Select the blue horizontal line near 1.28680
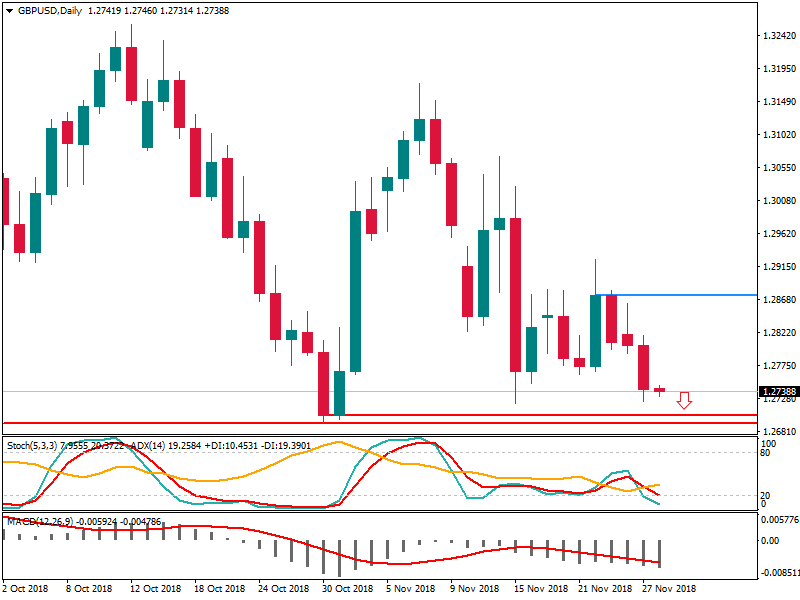 pyautogui.click(x=677, y=295)
